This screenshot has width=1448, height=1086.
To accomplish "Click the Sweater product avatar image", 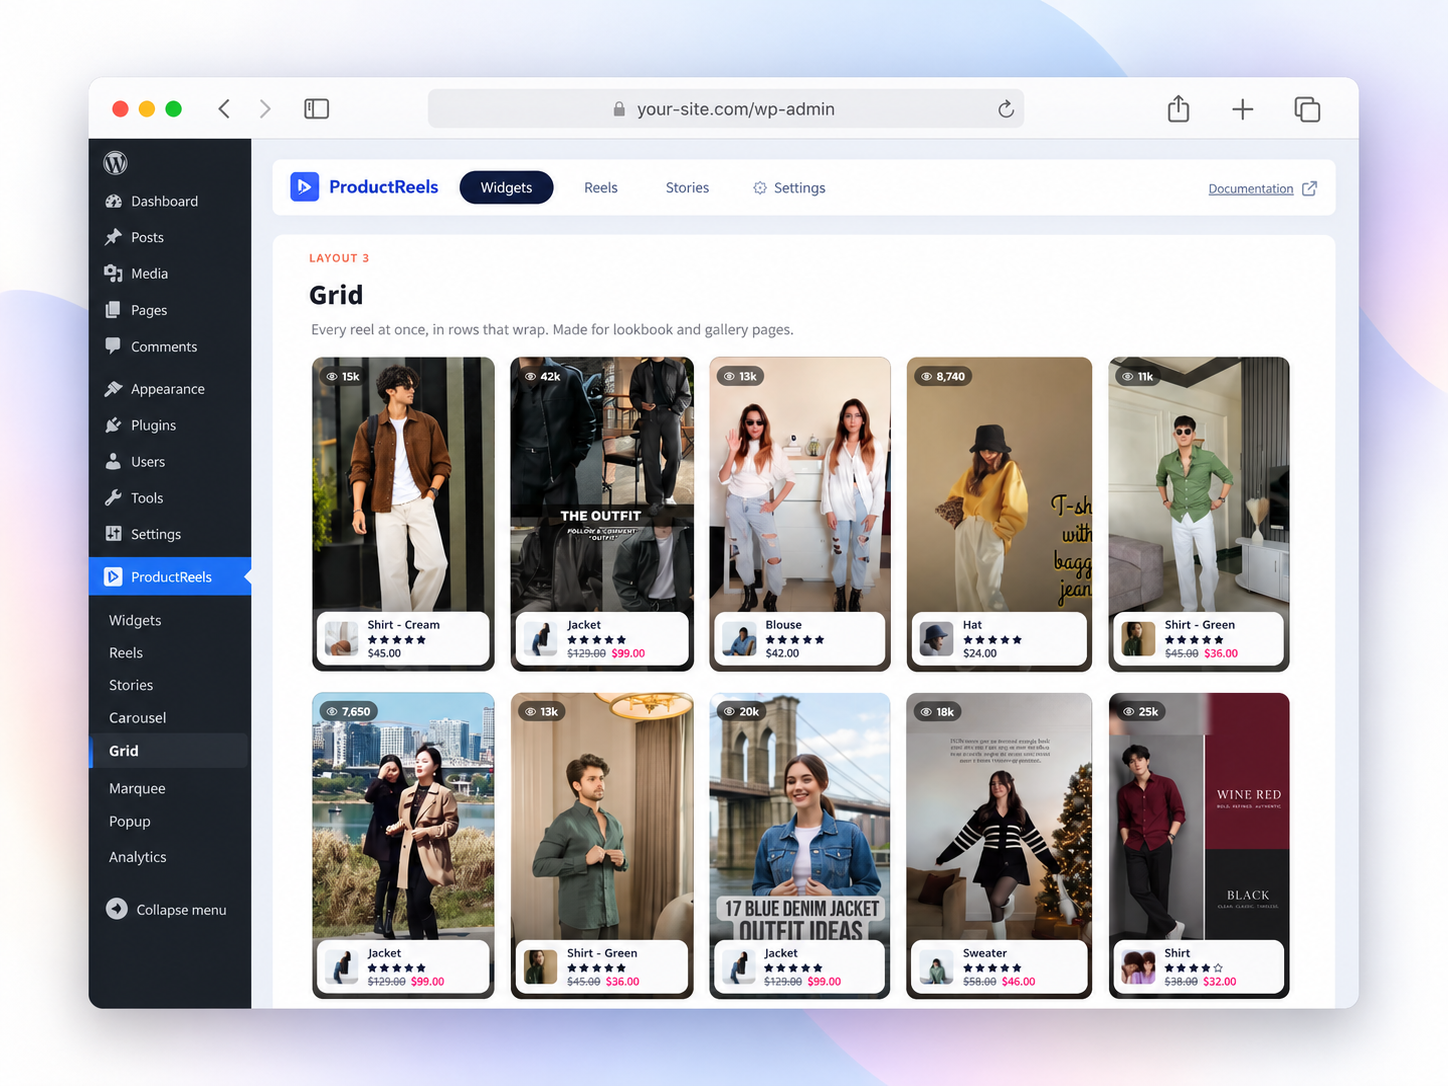I will pyautogui.click(x=936, y=967).
